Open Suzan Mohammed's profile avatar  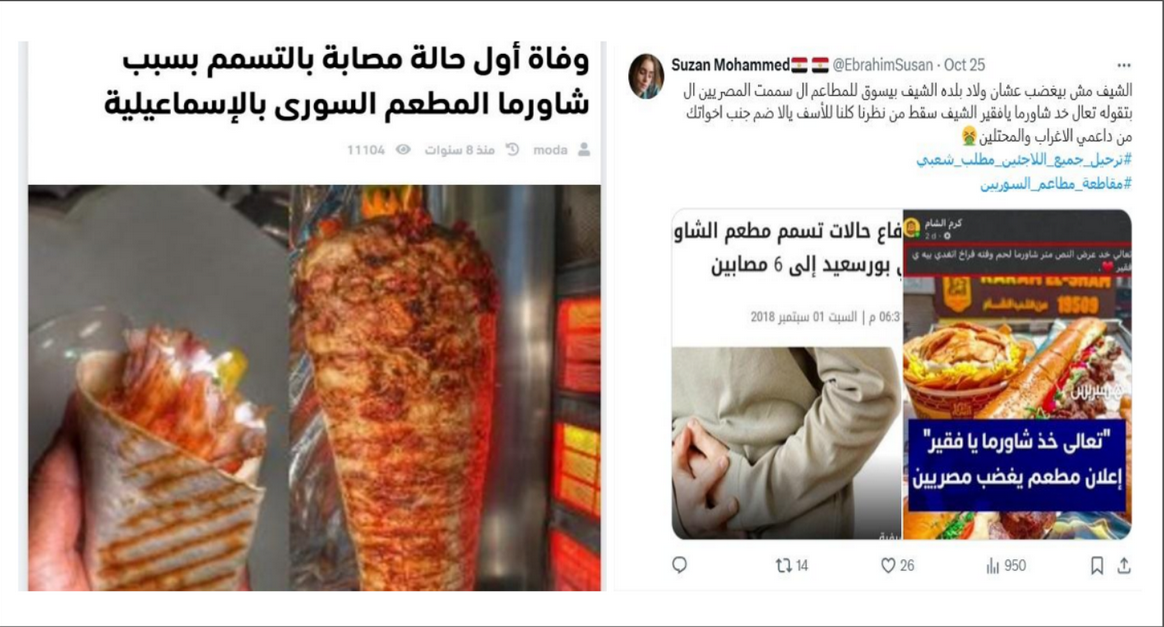(x=646, y=76)
